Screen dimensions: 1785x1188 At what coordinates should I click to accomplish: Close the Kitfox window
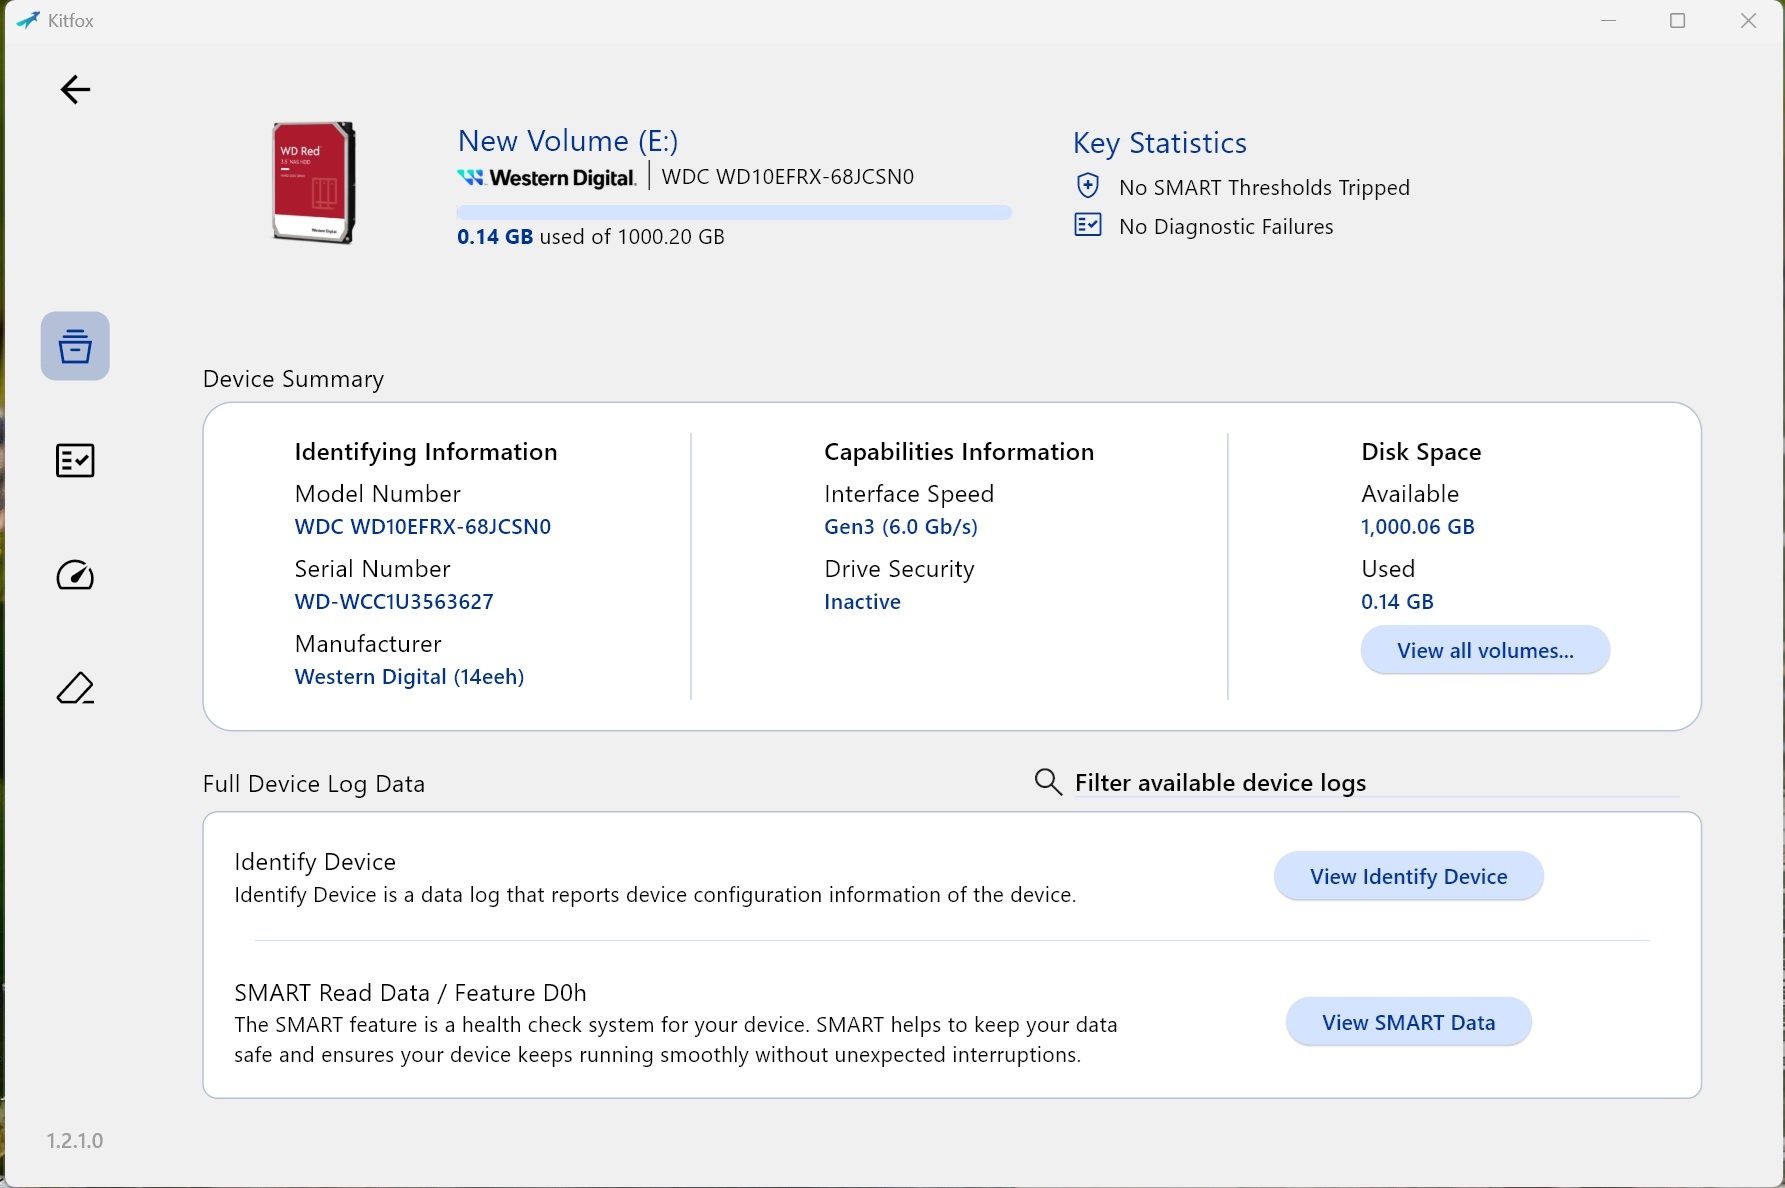[1748, 21]
